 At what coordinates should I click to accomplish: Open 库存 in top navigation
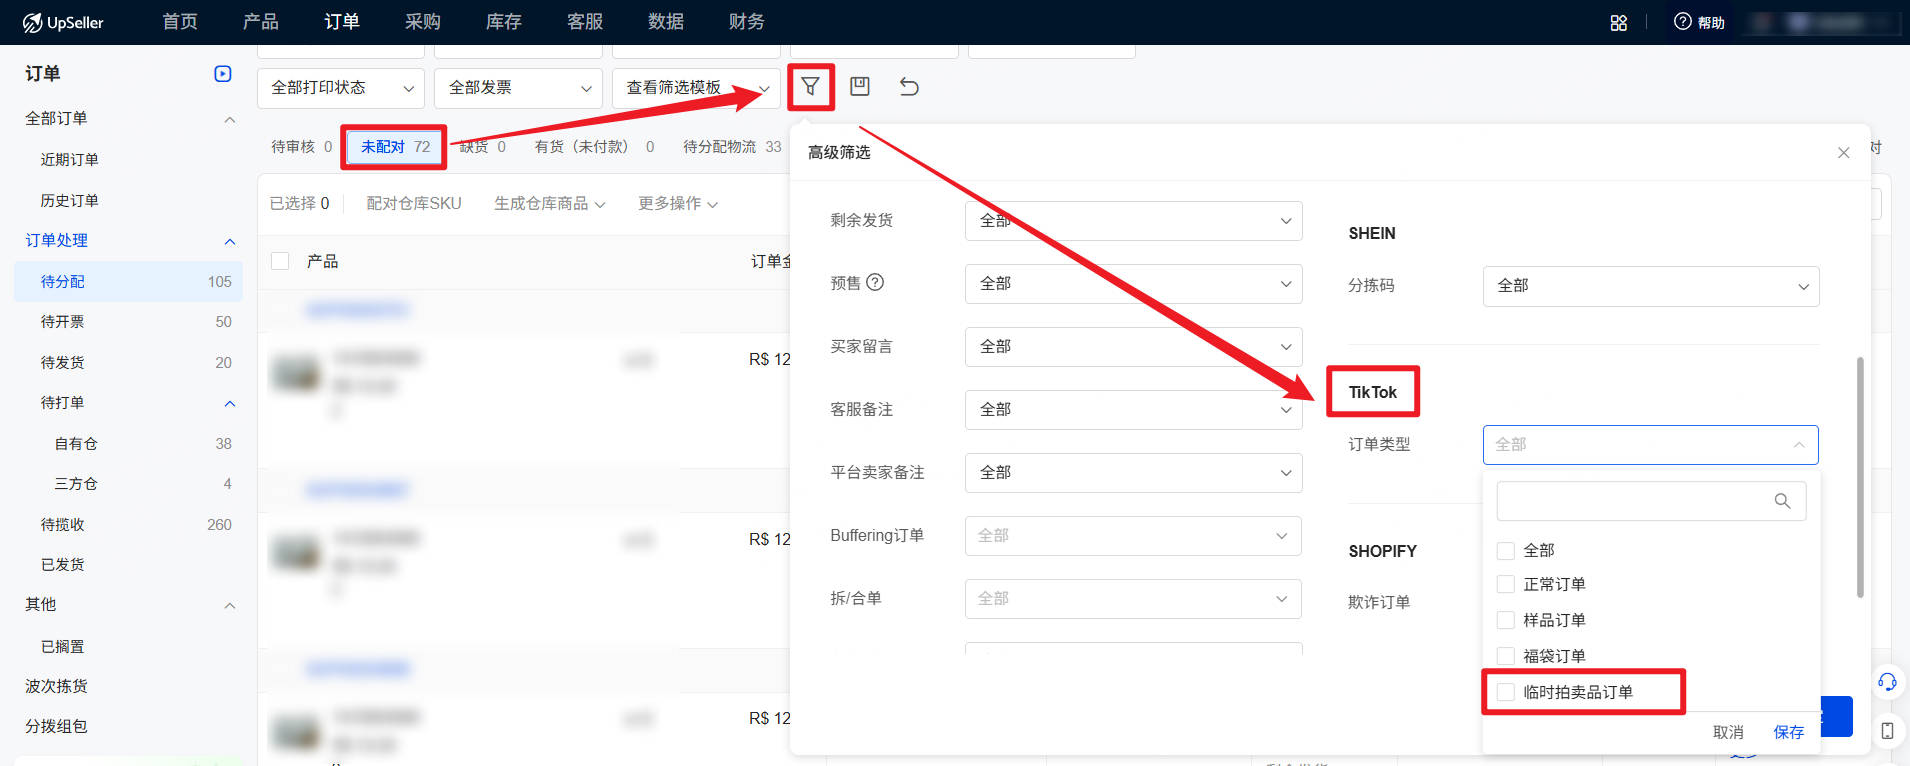(504, 22)
